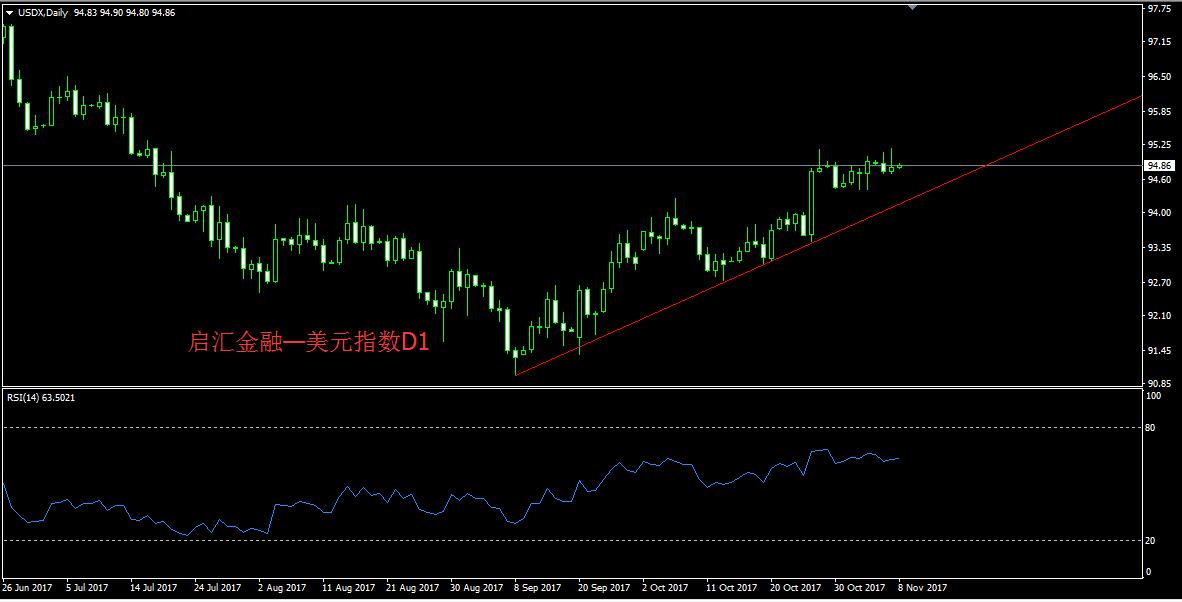This screenshot has width=1182, height=602.
Task: Select the gray chart shift triangle marker
Action: point(912,7)
